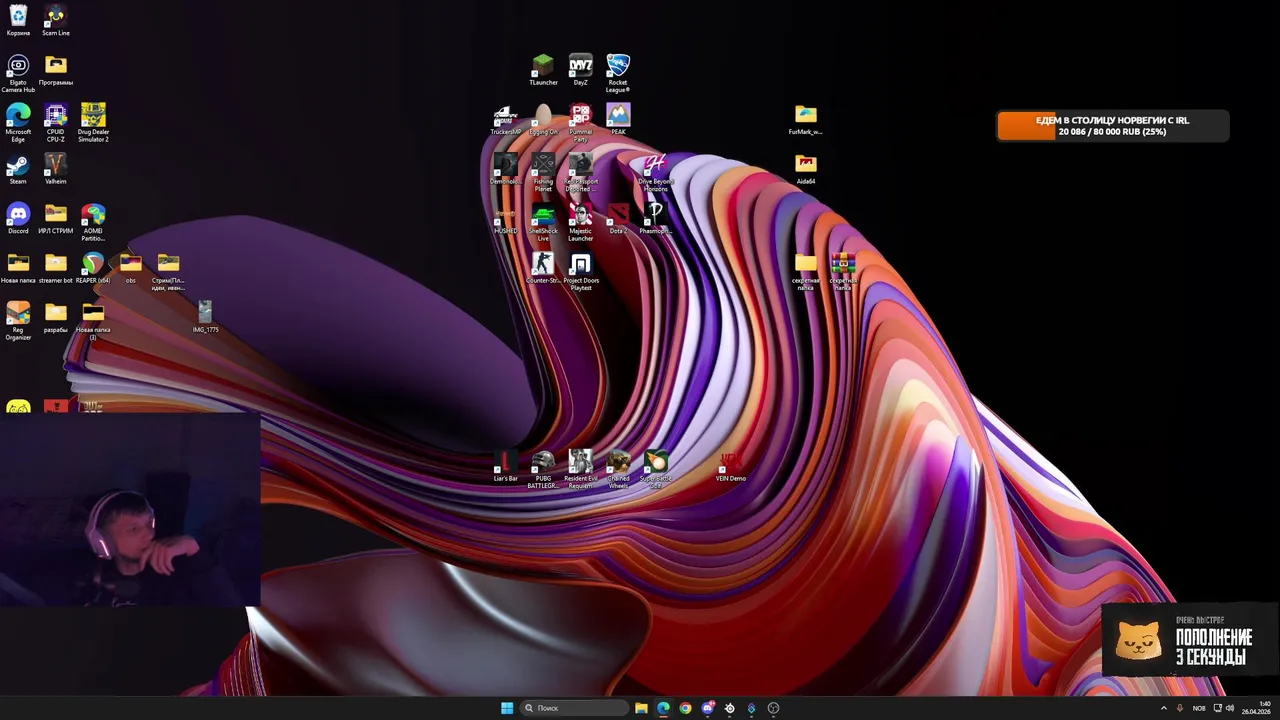Select the Liar's Bar icon
Screen dimensions: 1280x720
coord(506,466)
